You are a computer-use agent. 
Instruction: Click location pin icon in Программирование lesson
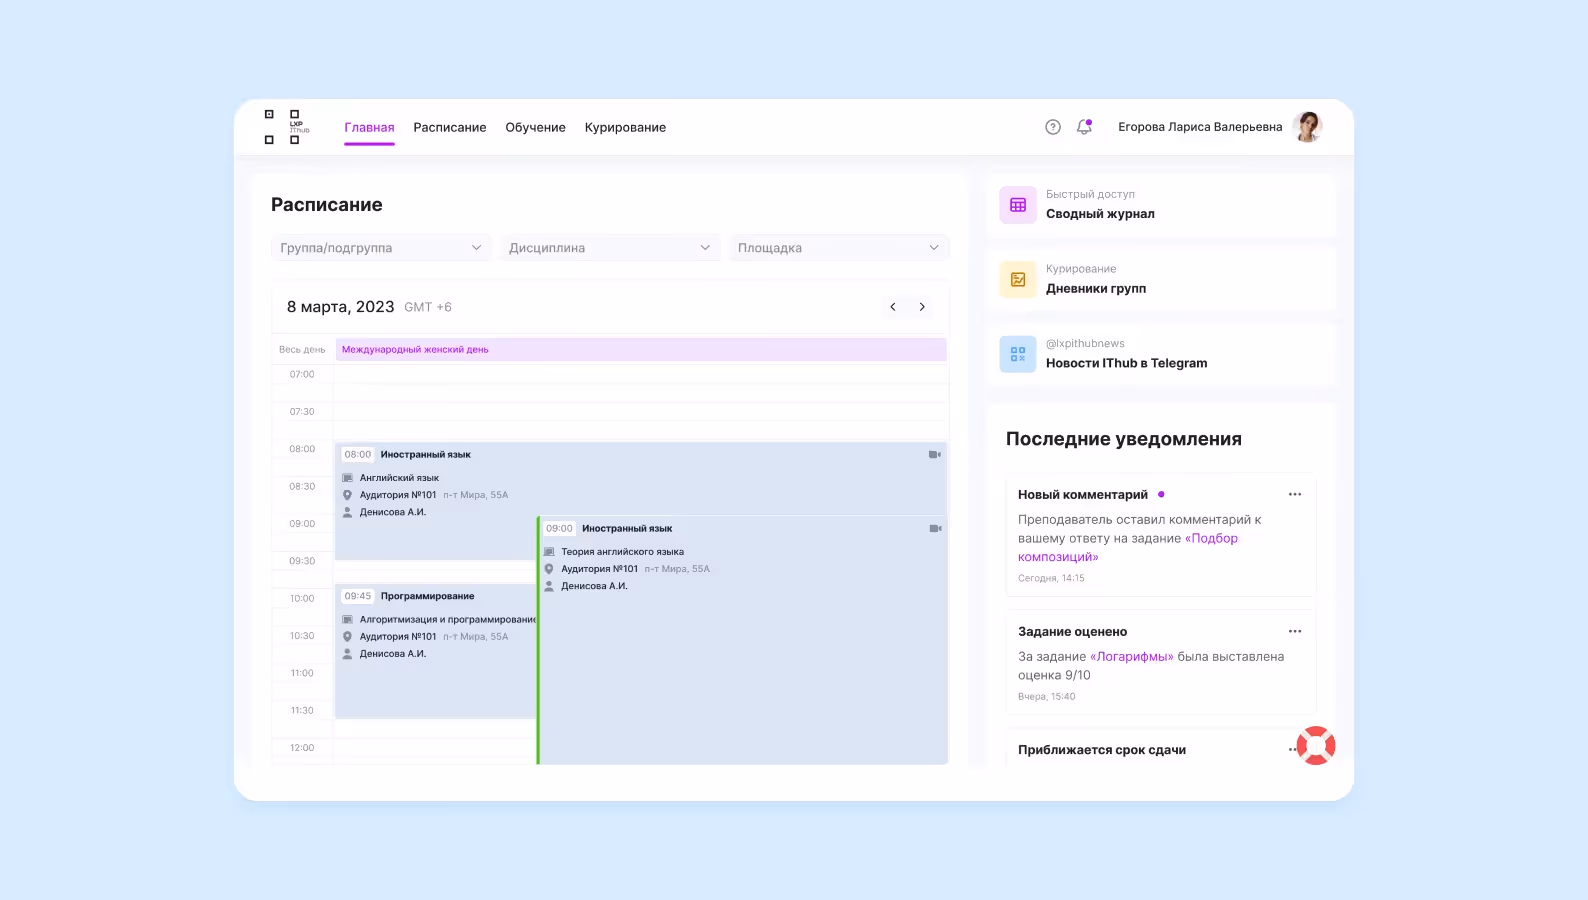(x=348, y=636)
